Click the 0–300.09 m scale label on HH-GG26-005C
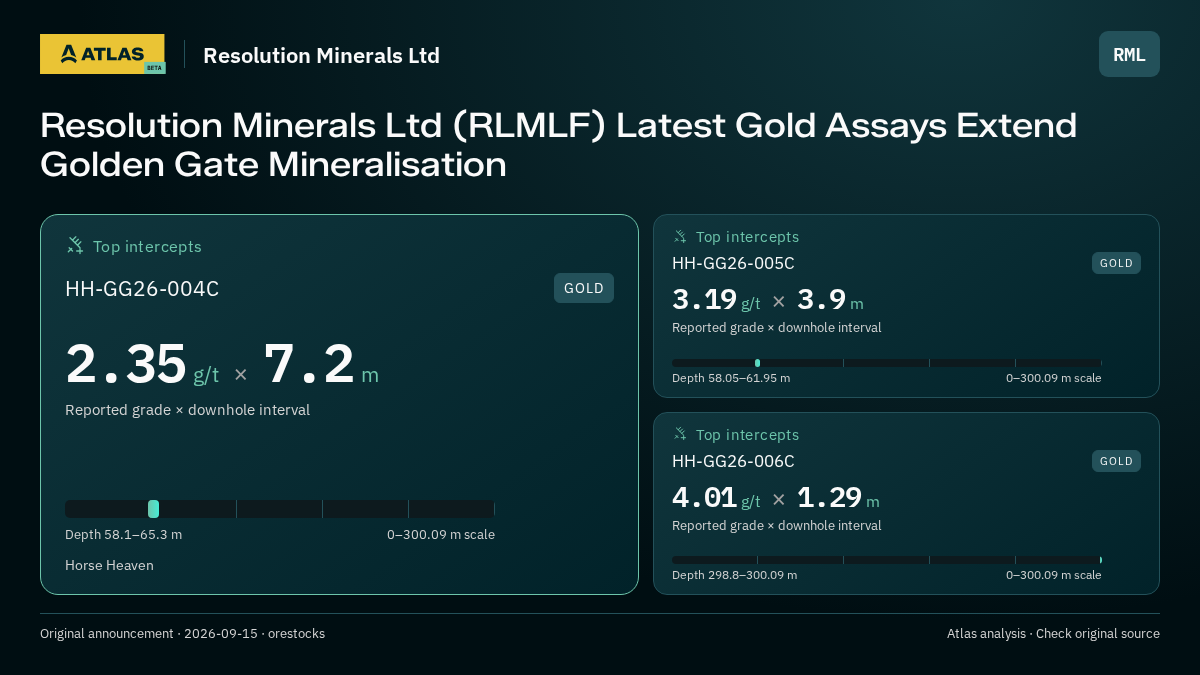This screenshot has height=675, width=1200. tap(1053, 378)
